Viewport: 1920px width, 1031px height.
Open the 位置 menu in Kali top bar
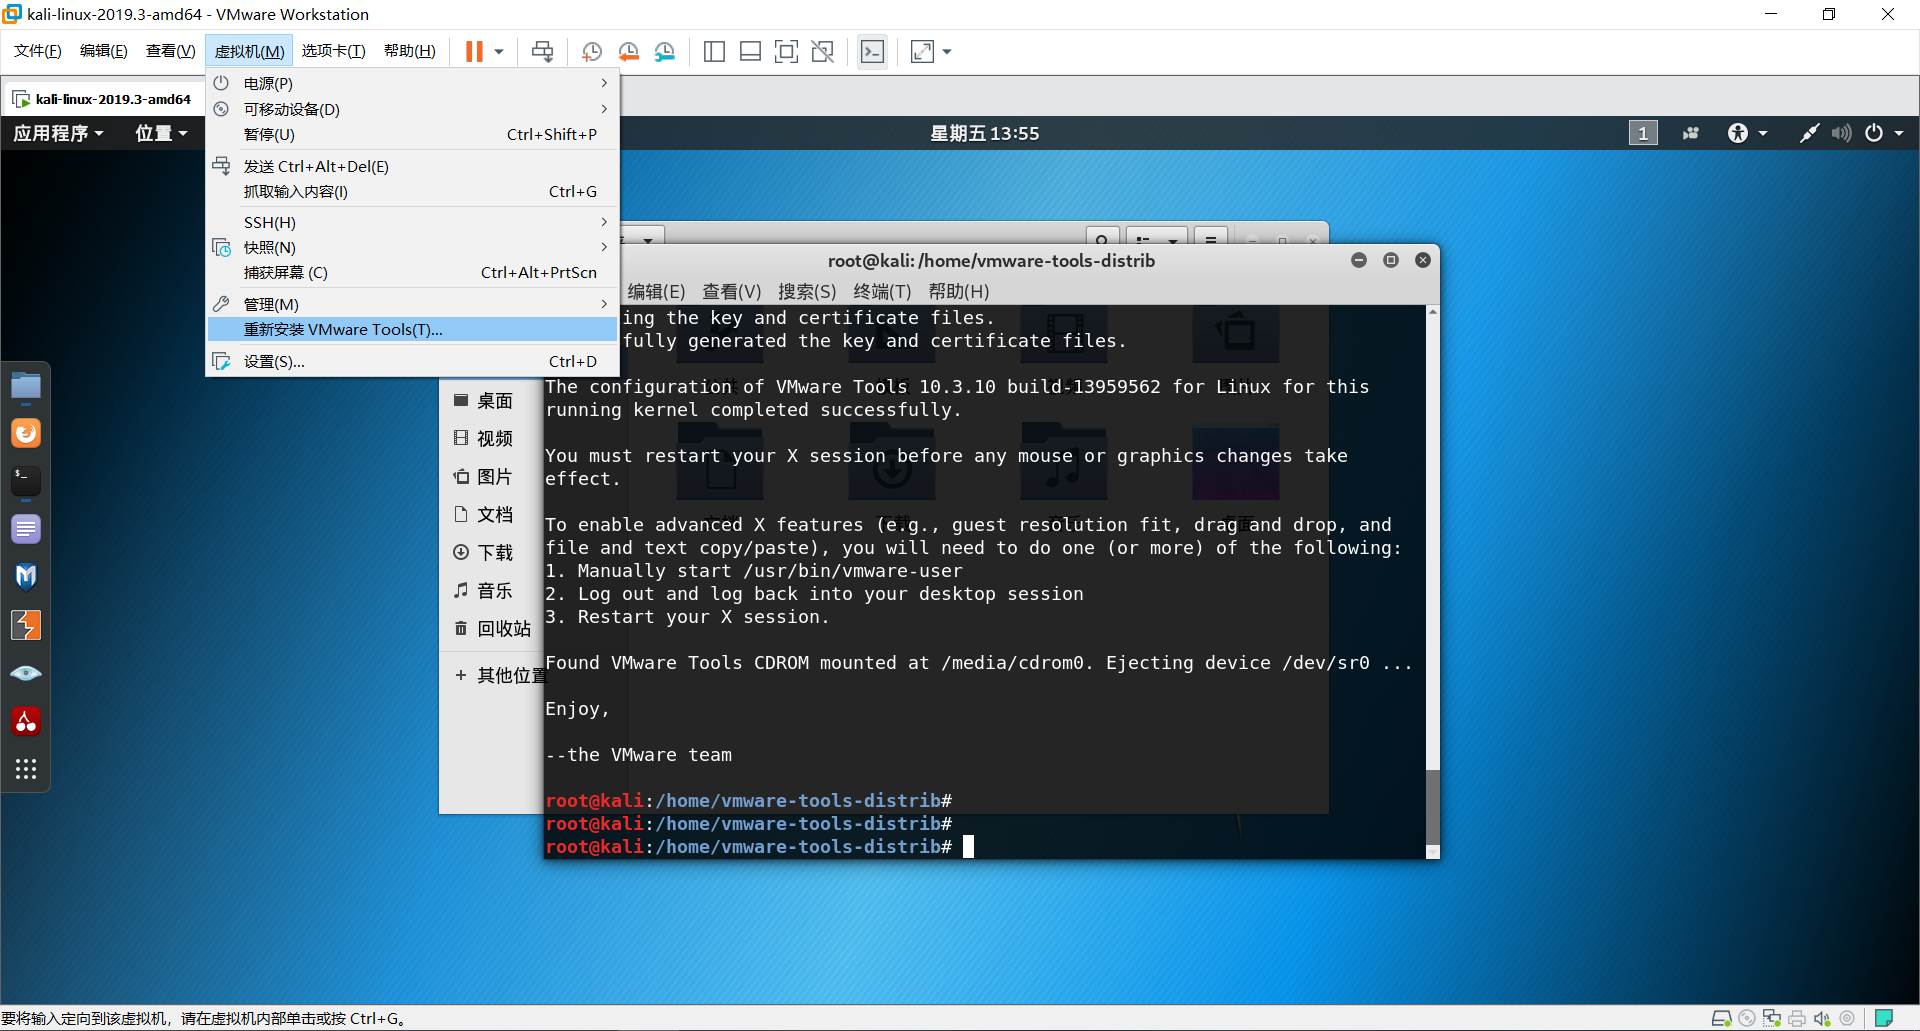point(161,133)
